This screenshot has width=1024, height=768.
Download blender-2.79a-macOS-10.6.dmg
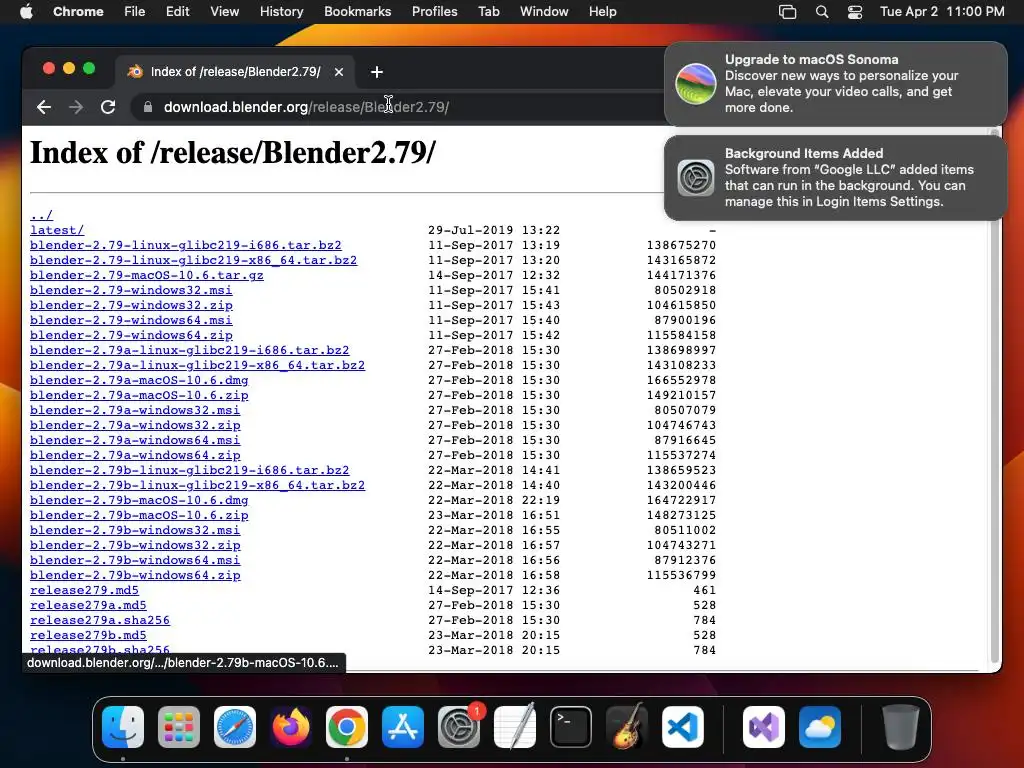pyautogui.click(x=139, y=380)
